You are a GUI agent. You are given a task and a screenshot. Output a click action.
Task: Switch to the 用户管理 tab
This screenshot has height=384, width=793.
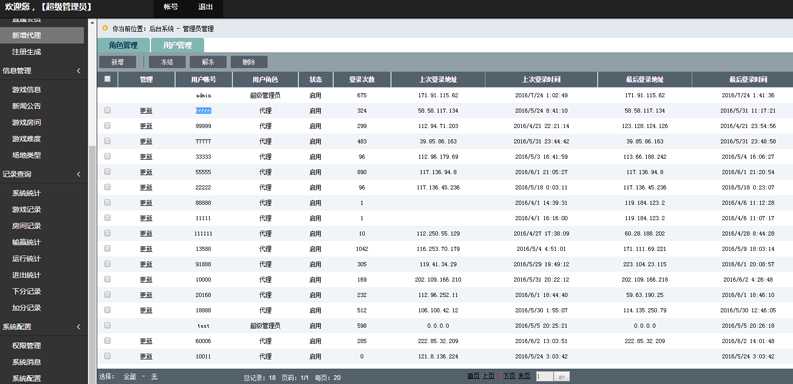(x=178, y=45)
